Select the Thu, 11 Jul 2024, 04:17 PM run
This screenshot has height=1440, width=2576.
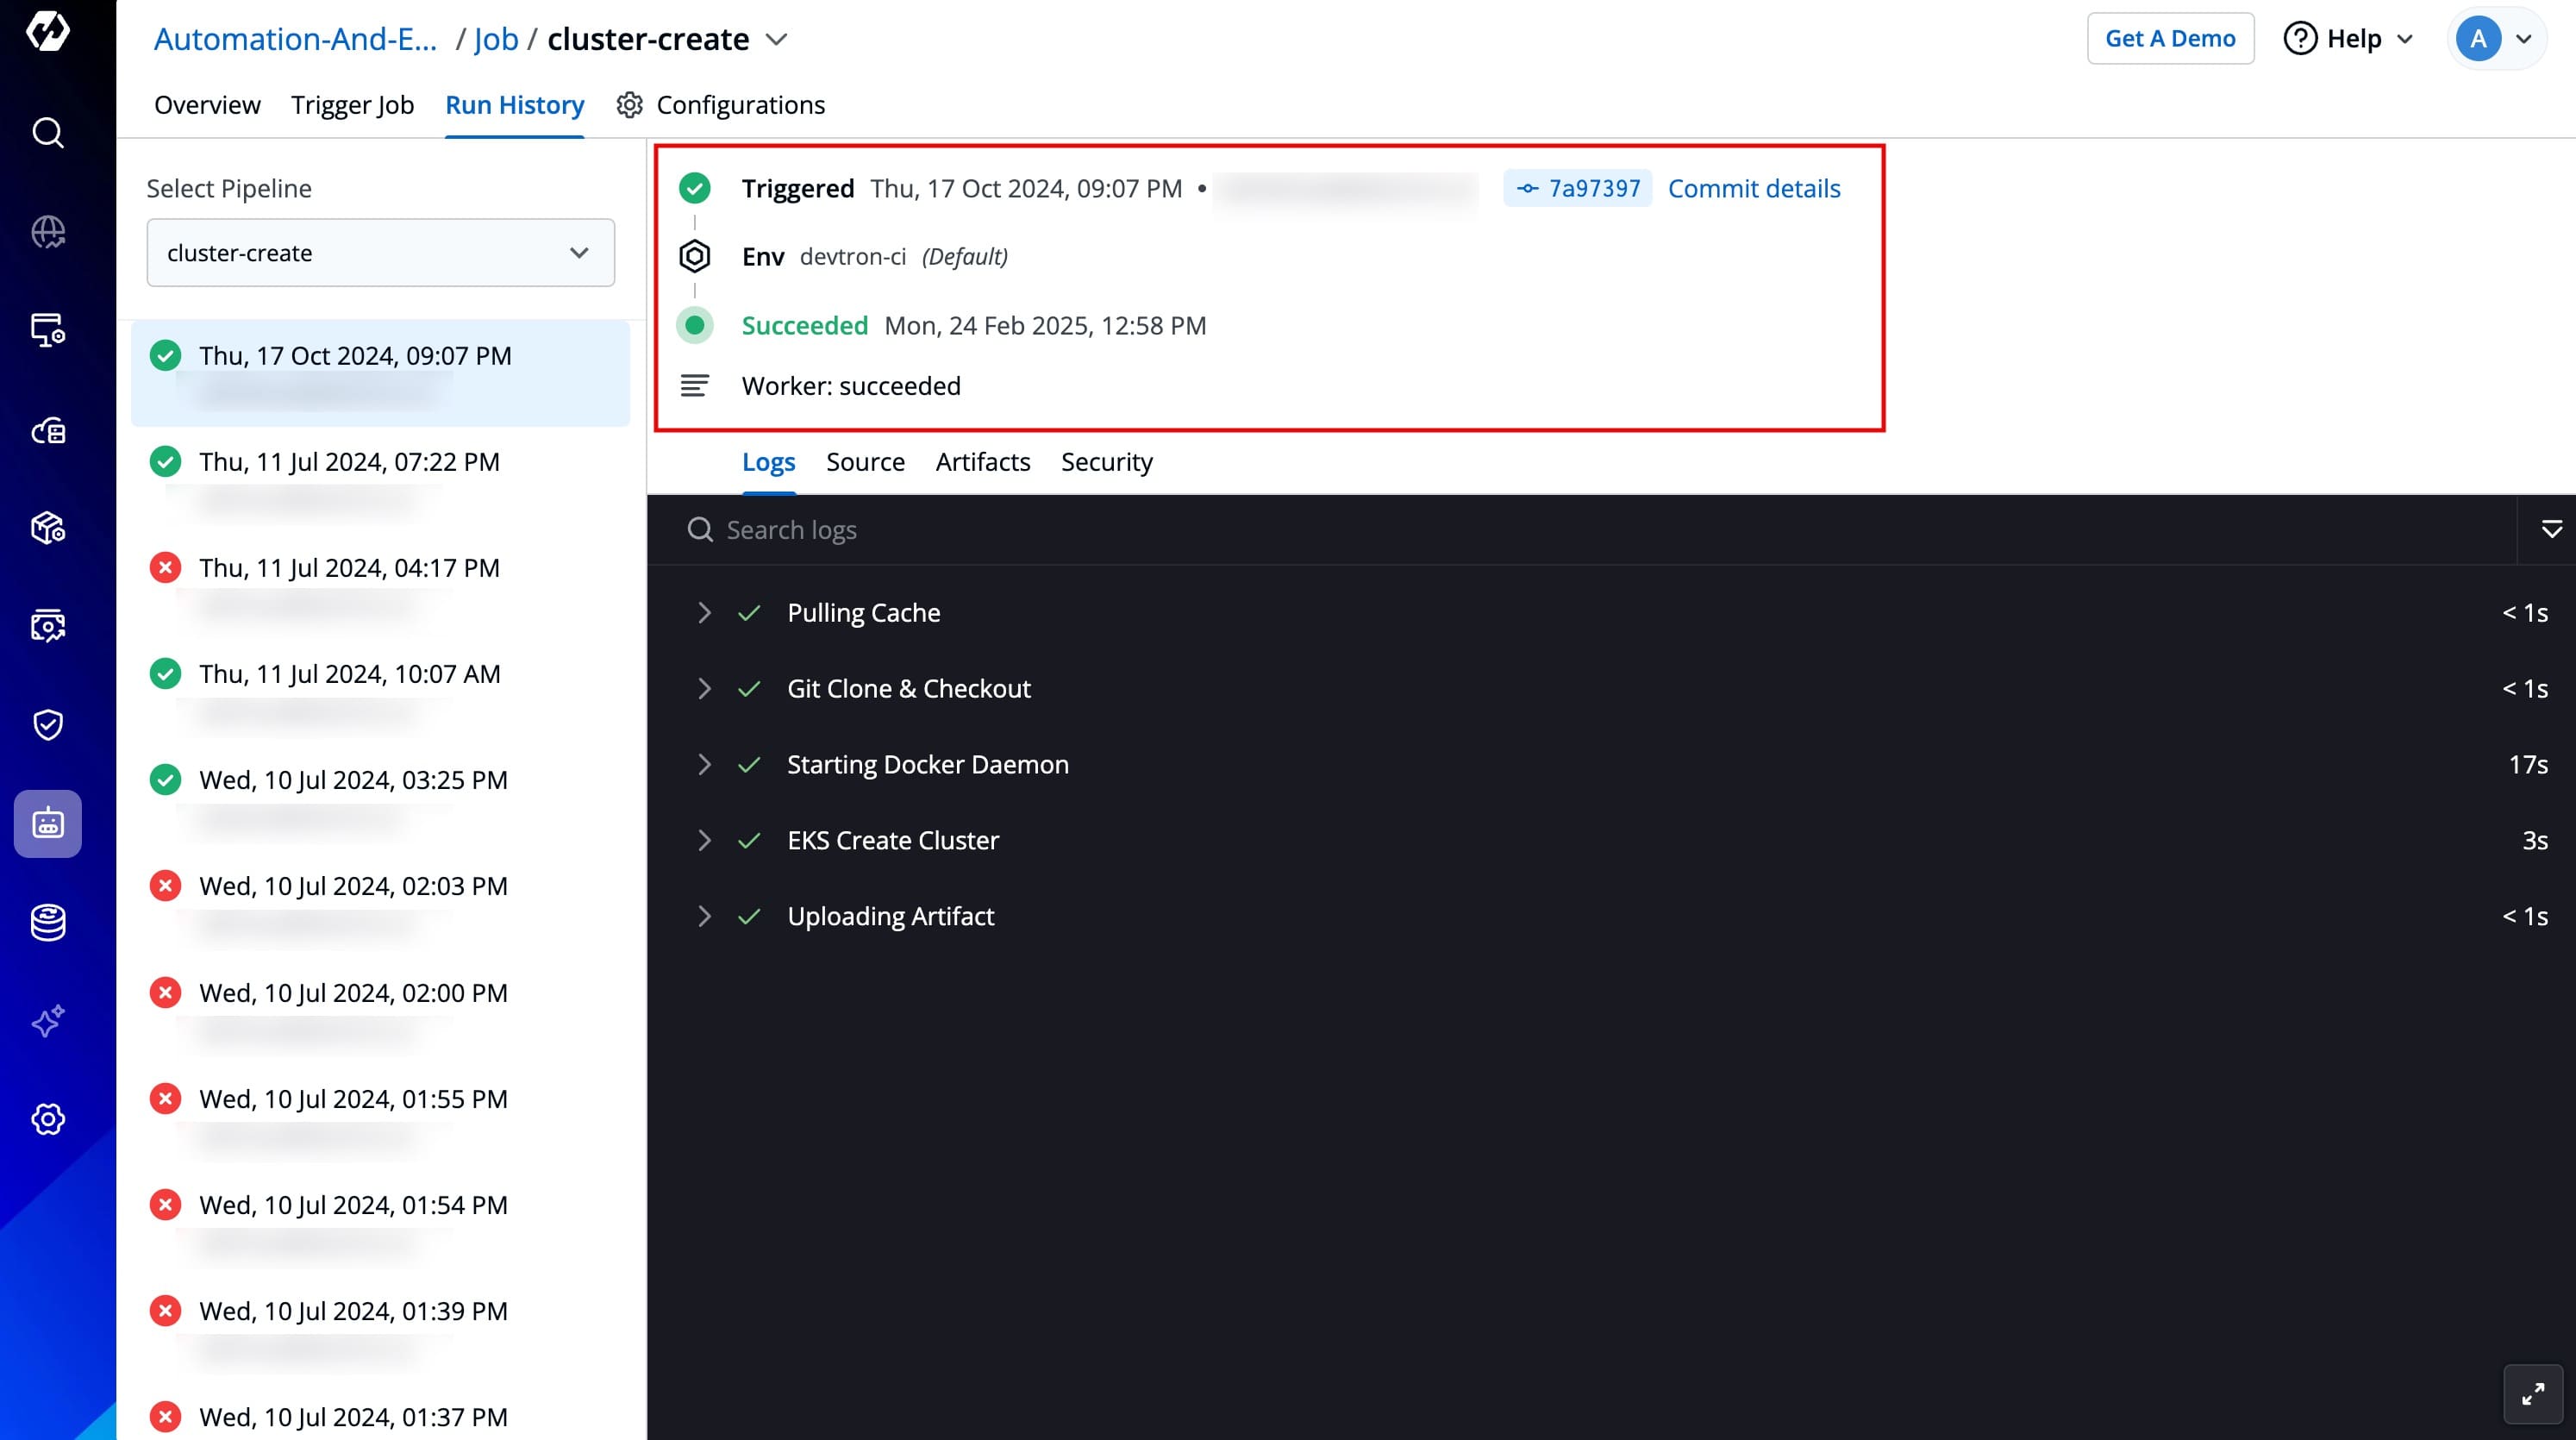tap(349, 568)
